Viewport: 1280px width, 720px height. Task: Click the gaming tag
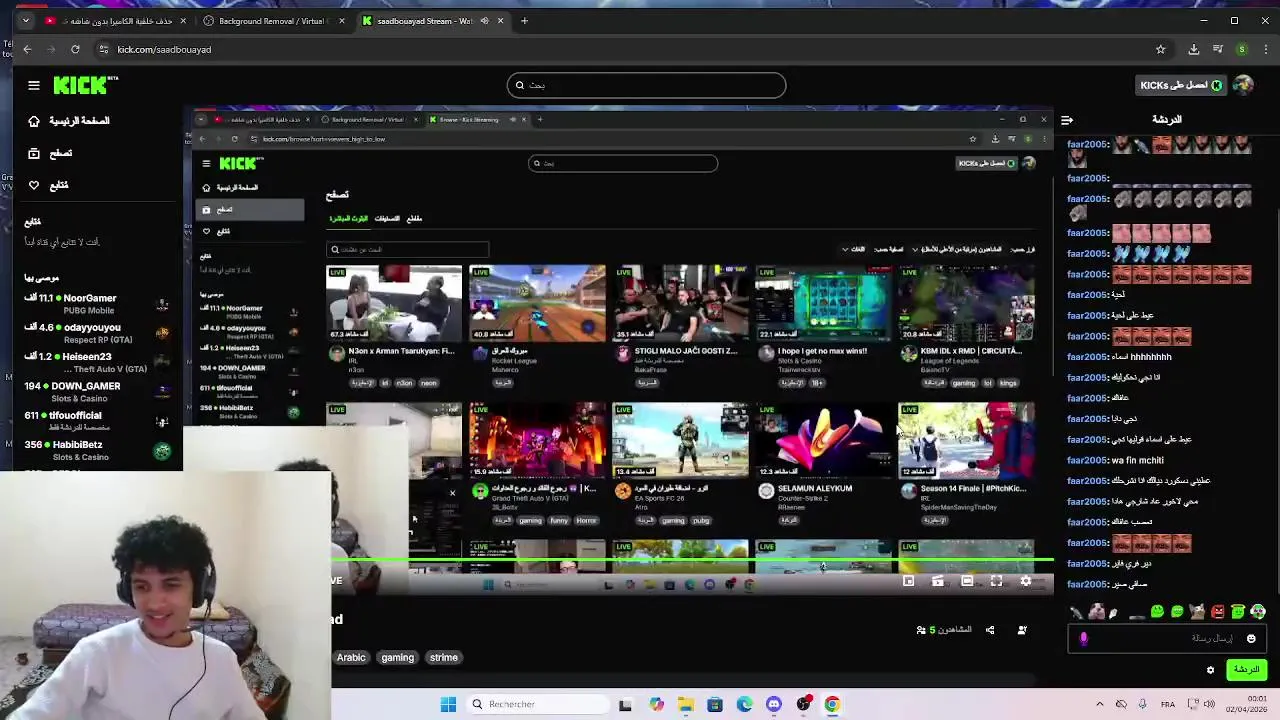pos(397,658)
